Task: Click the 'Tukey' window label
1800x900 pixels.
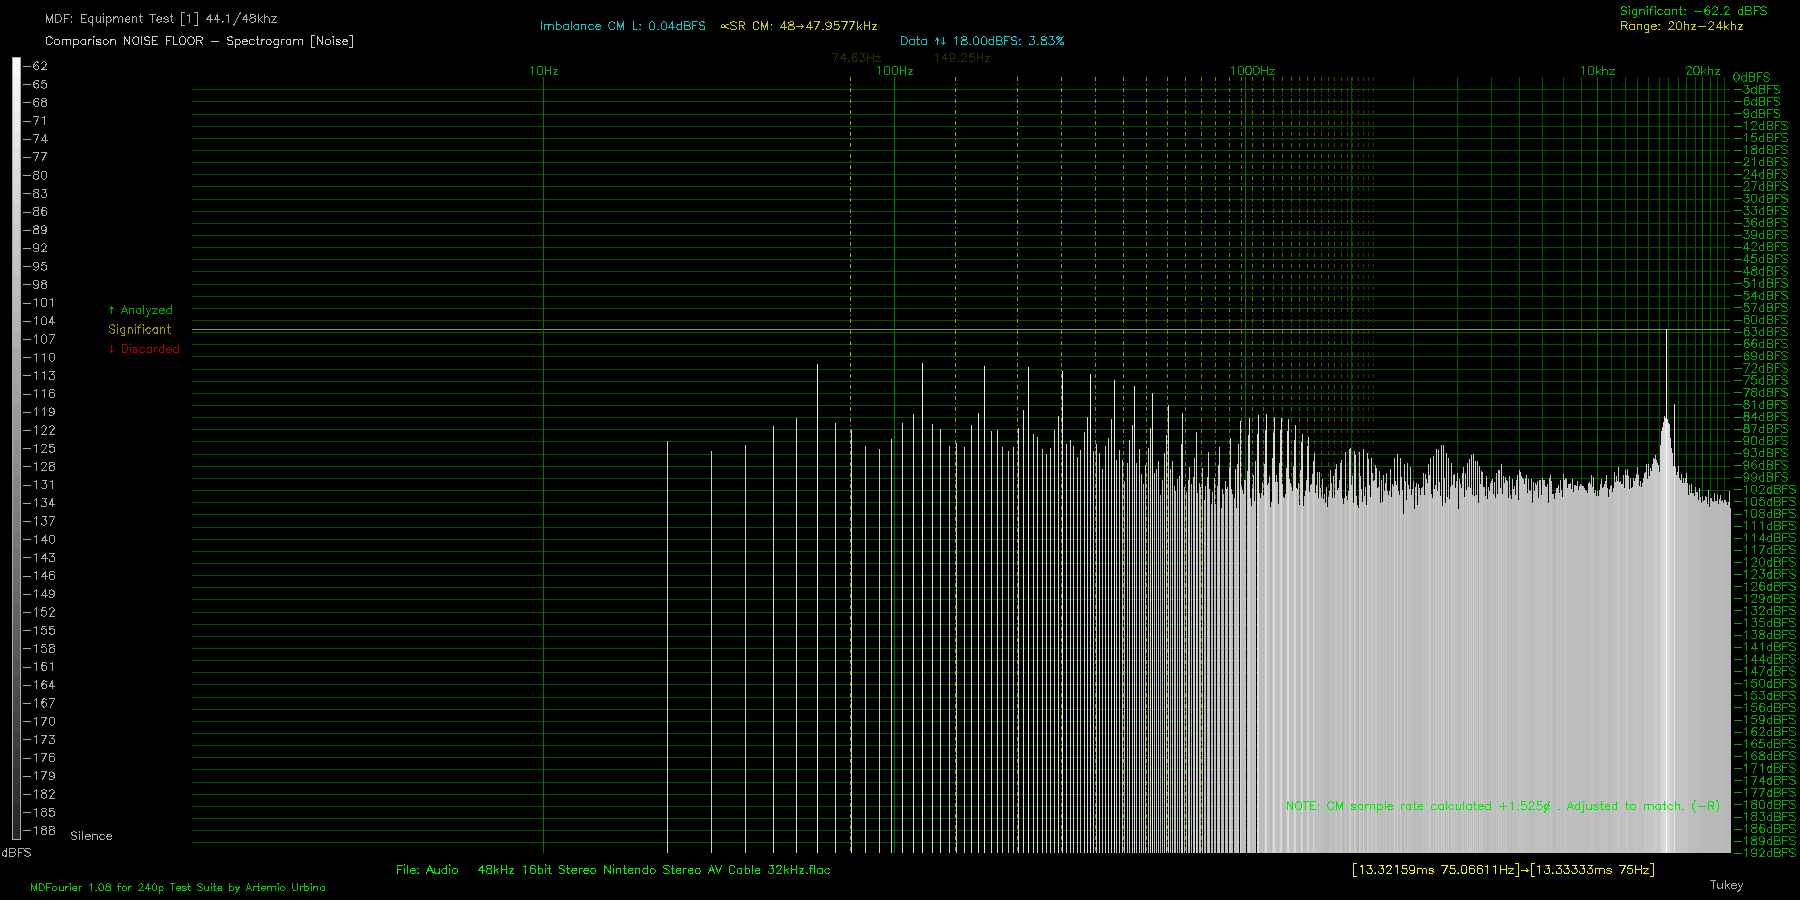Action: click(1726, 885)
